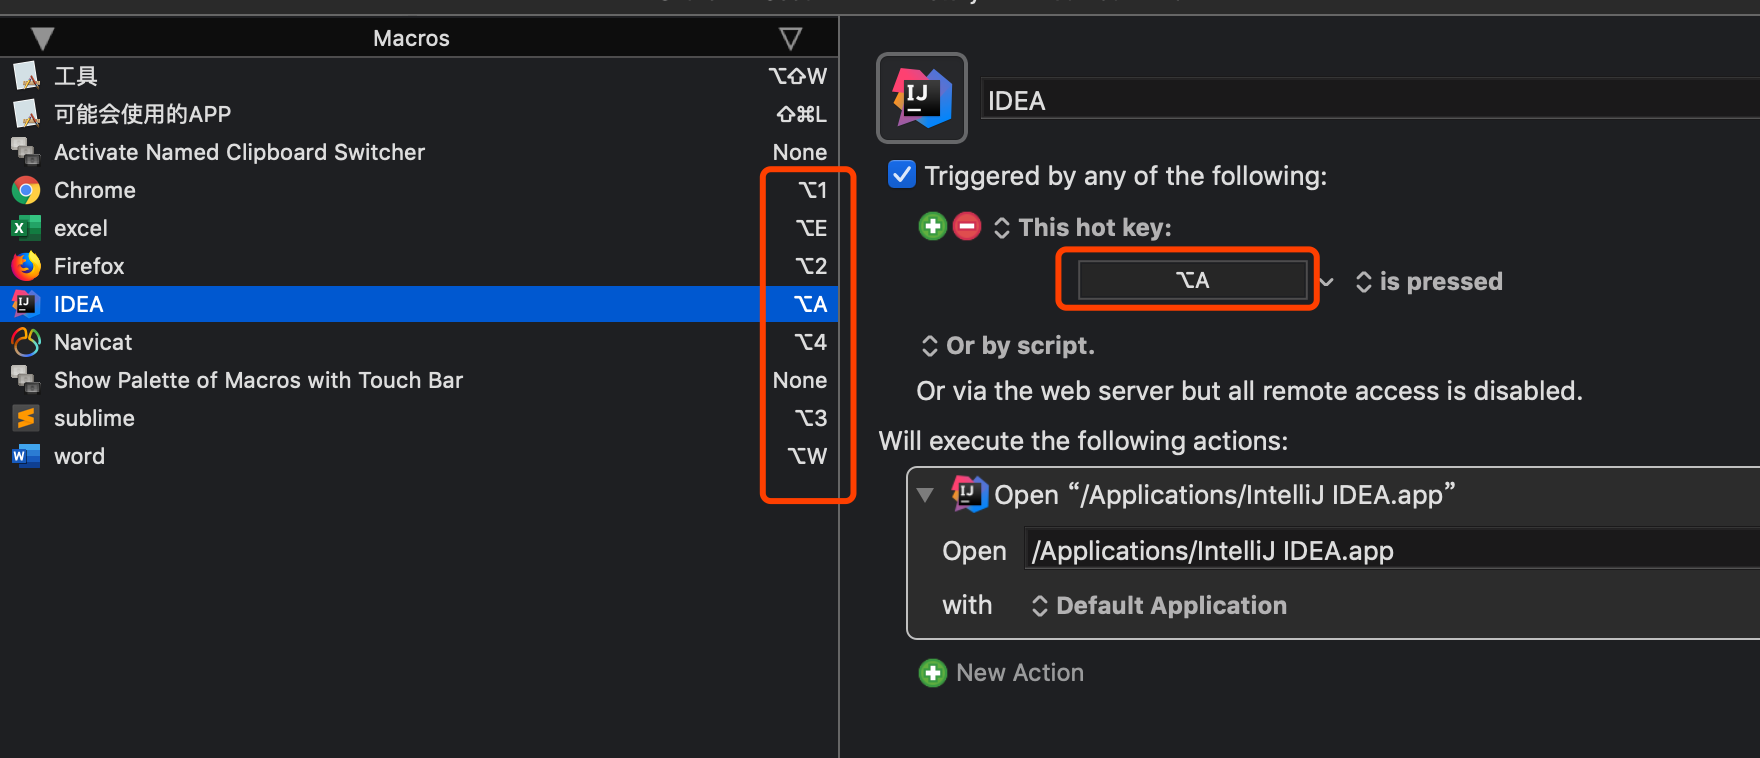Select Activate Named Clipboard Switcher macro
The height and width of the screenshot is (758, 1760).
419,152
